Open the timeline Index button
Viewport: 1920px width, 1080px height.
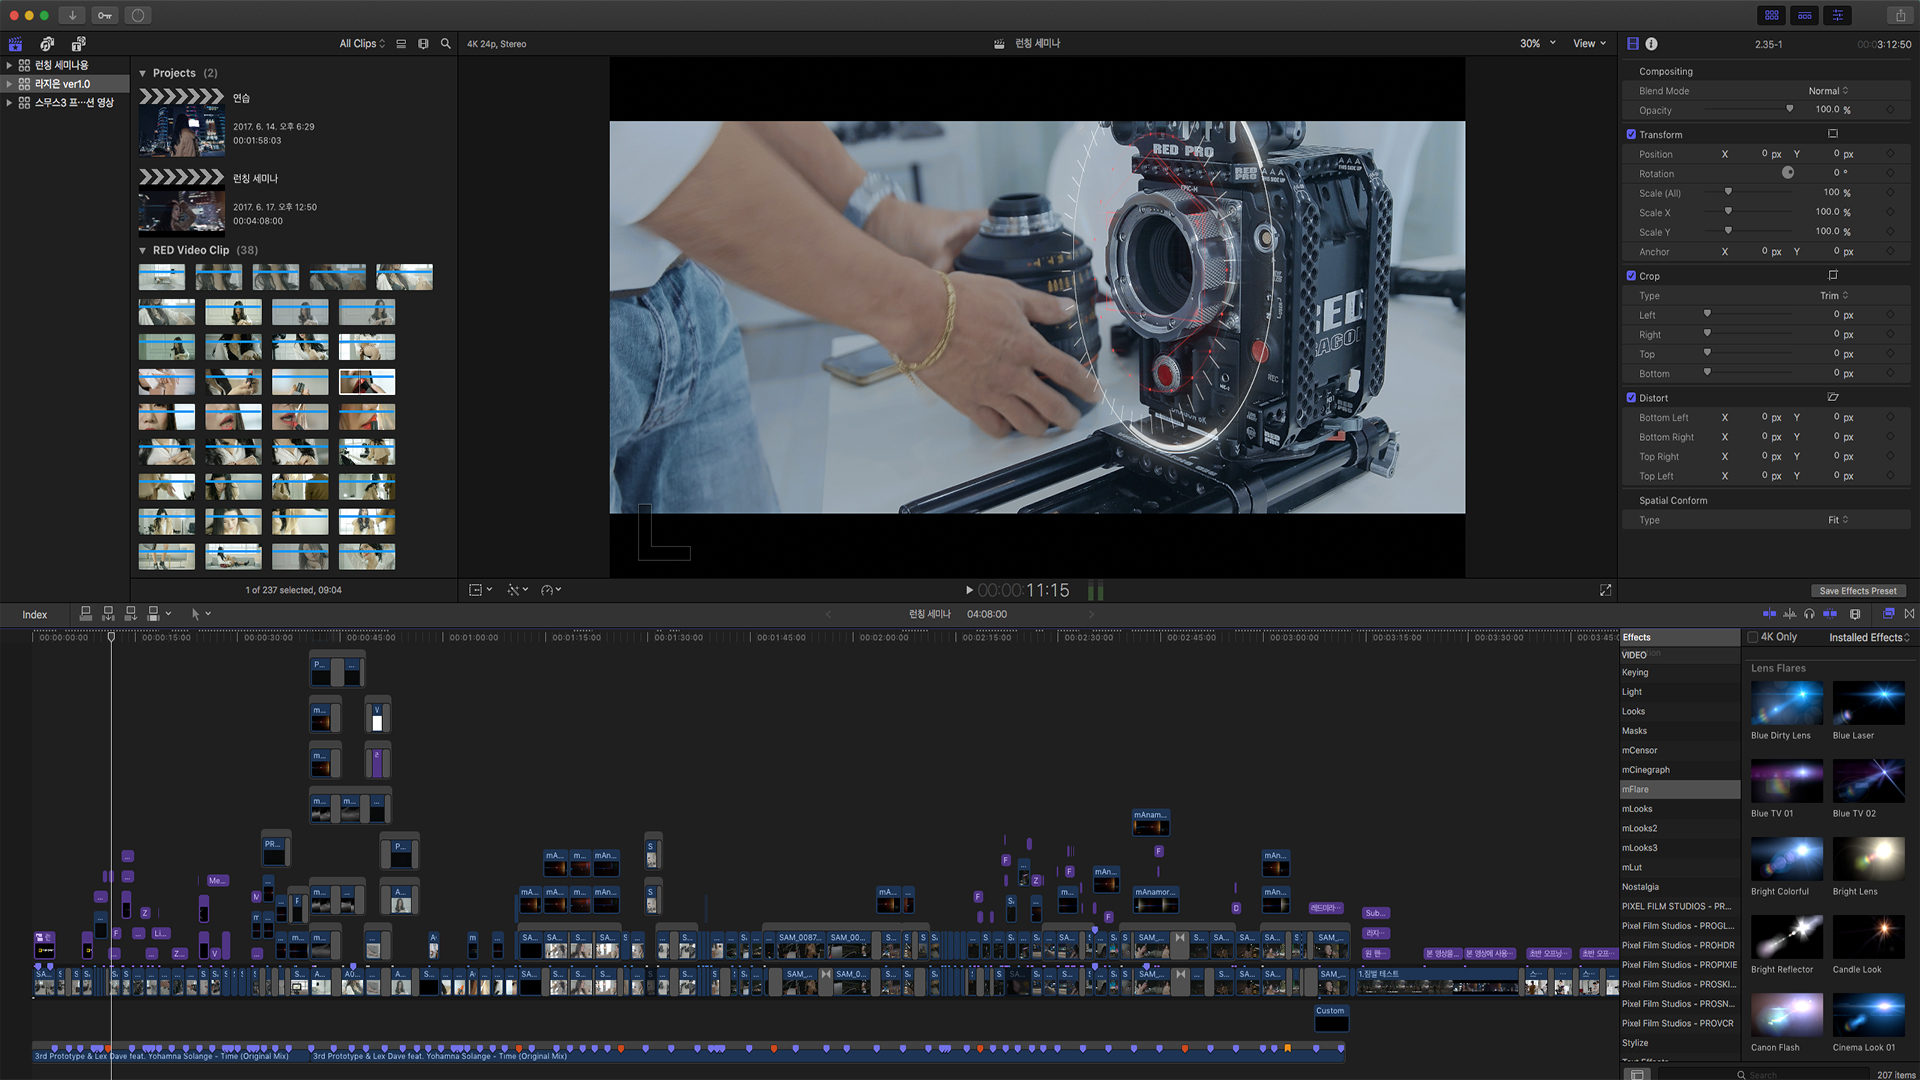point(35,615)
